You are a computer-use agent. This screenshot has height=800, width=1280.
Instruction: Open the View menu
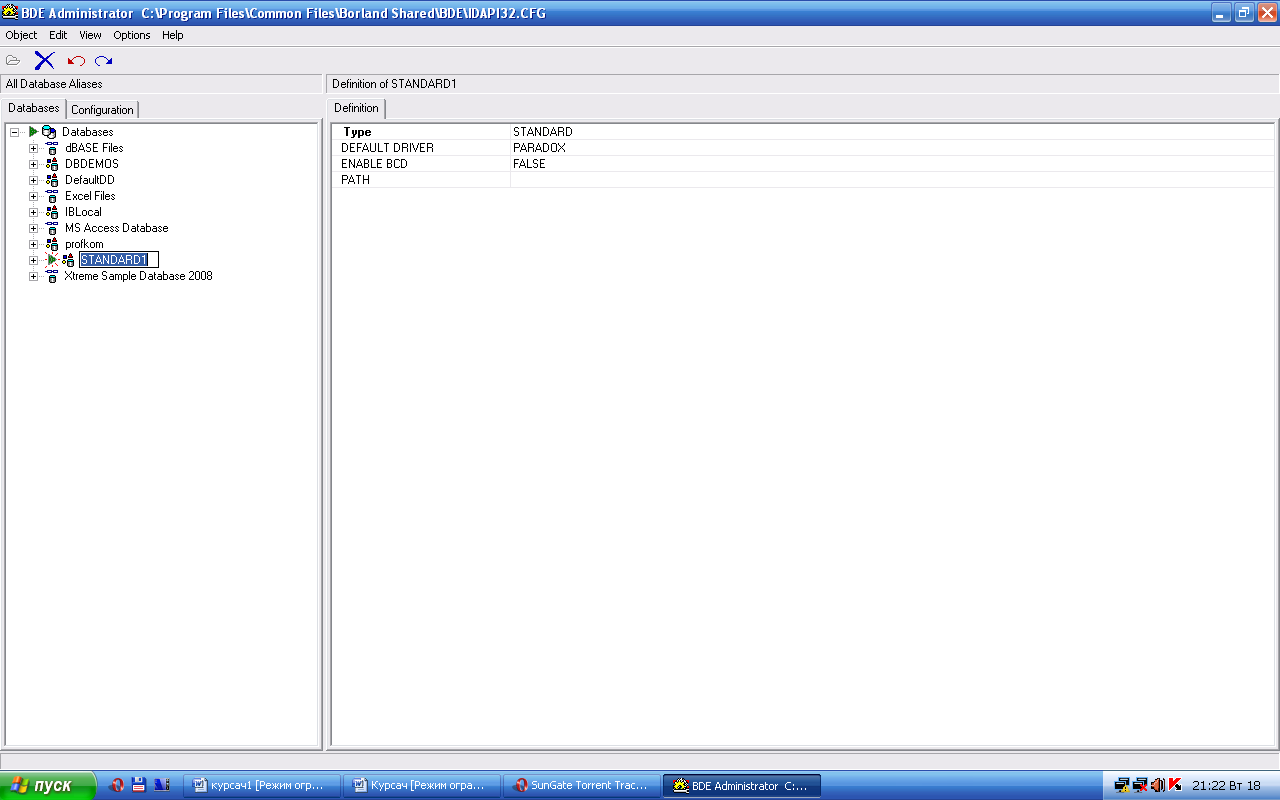[90, 35]
